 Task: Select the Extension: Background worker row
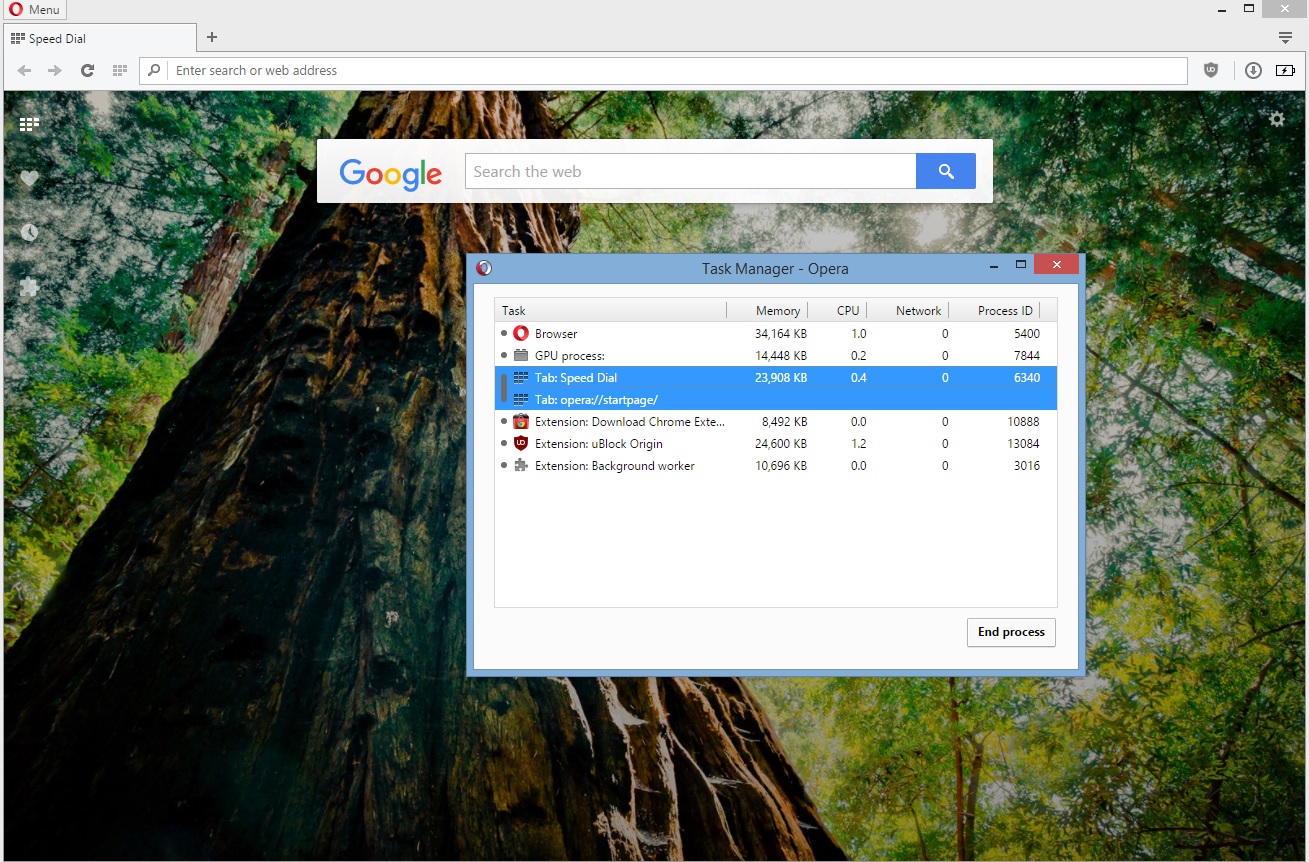[x=776, y=466]
